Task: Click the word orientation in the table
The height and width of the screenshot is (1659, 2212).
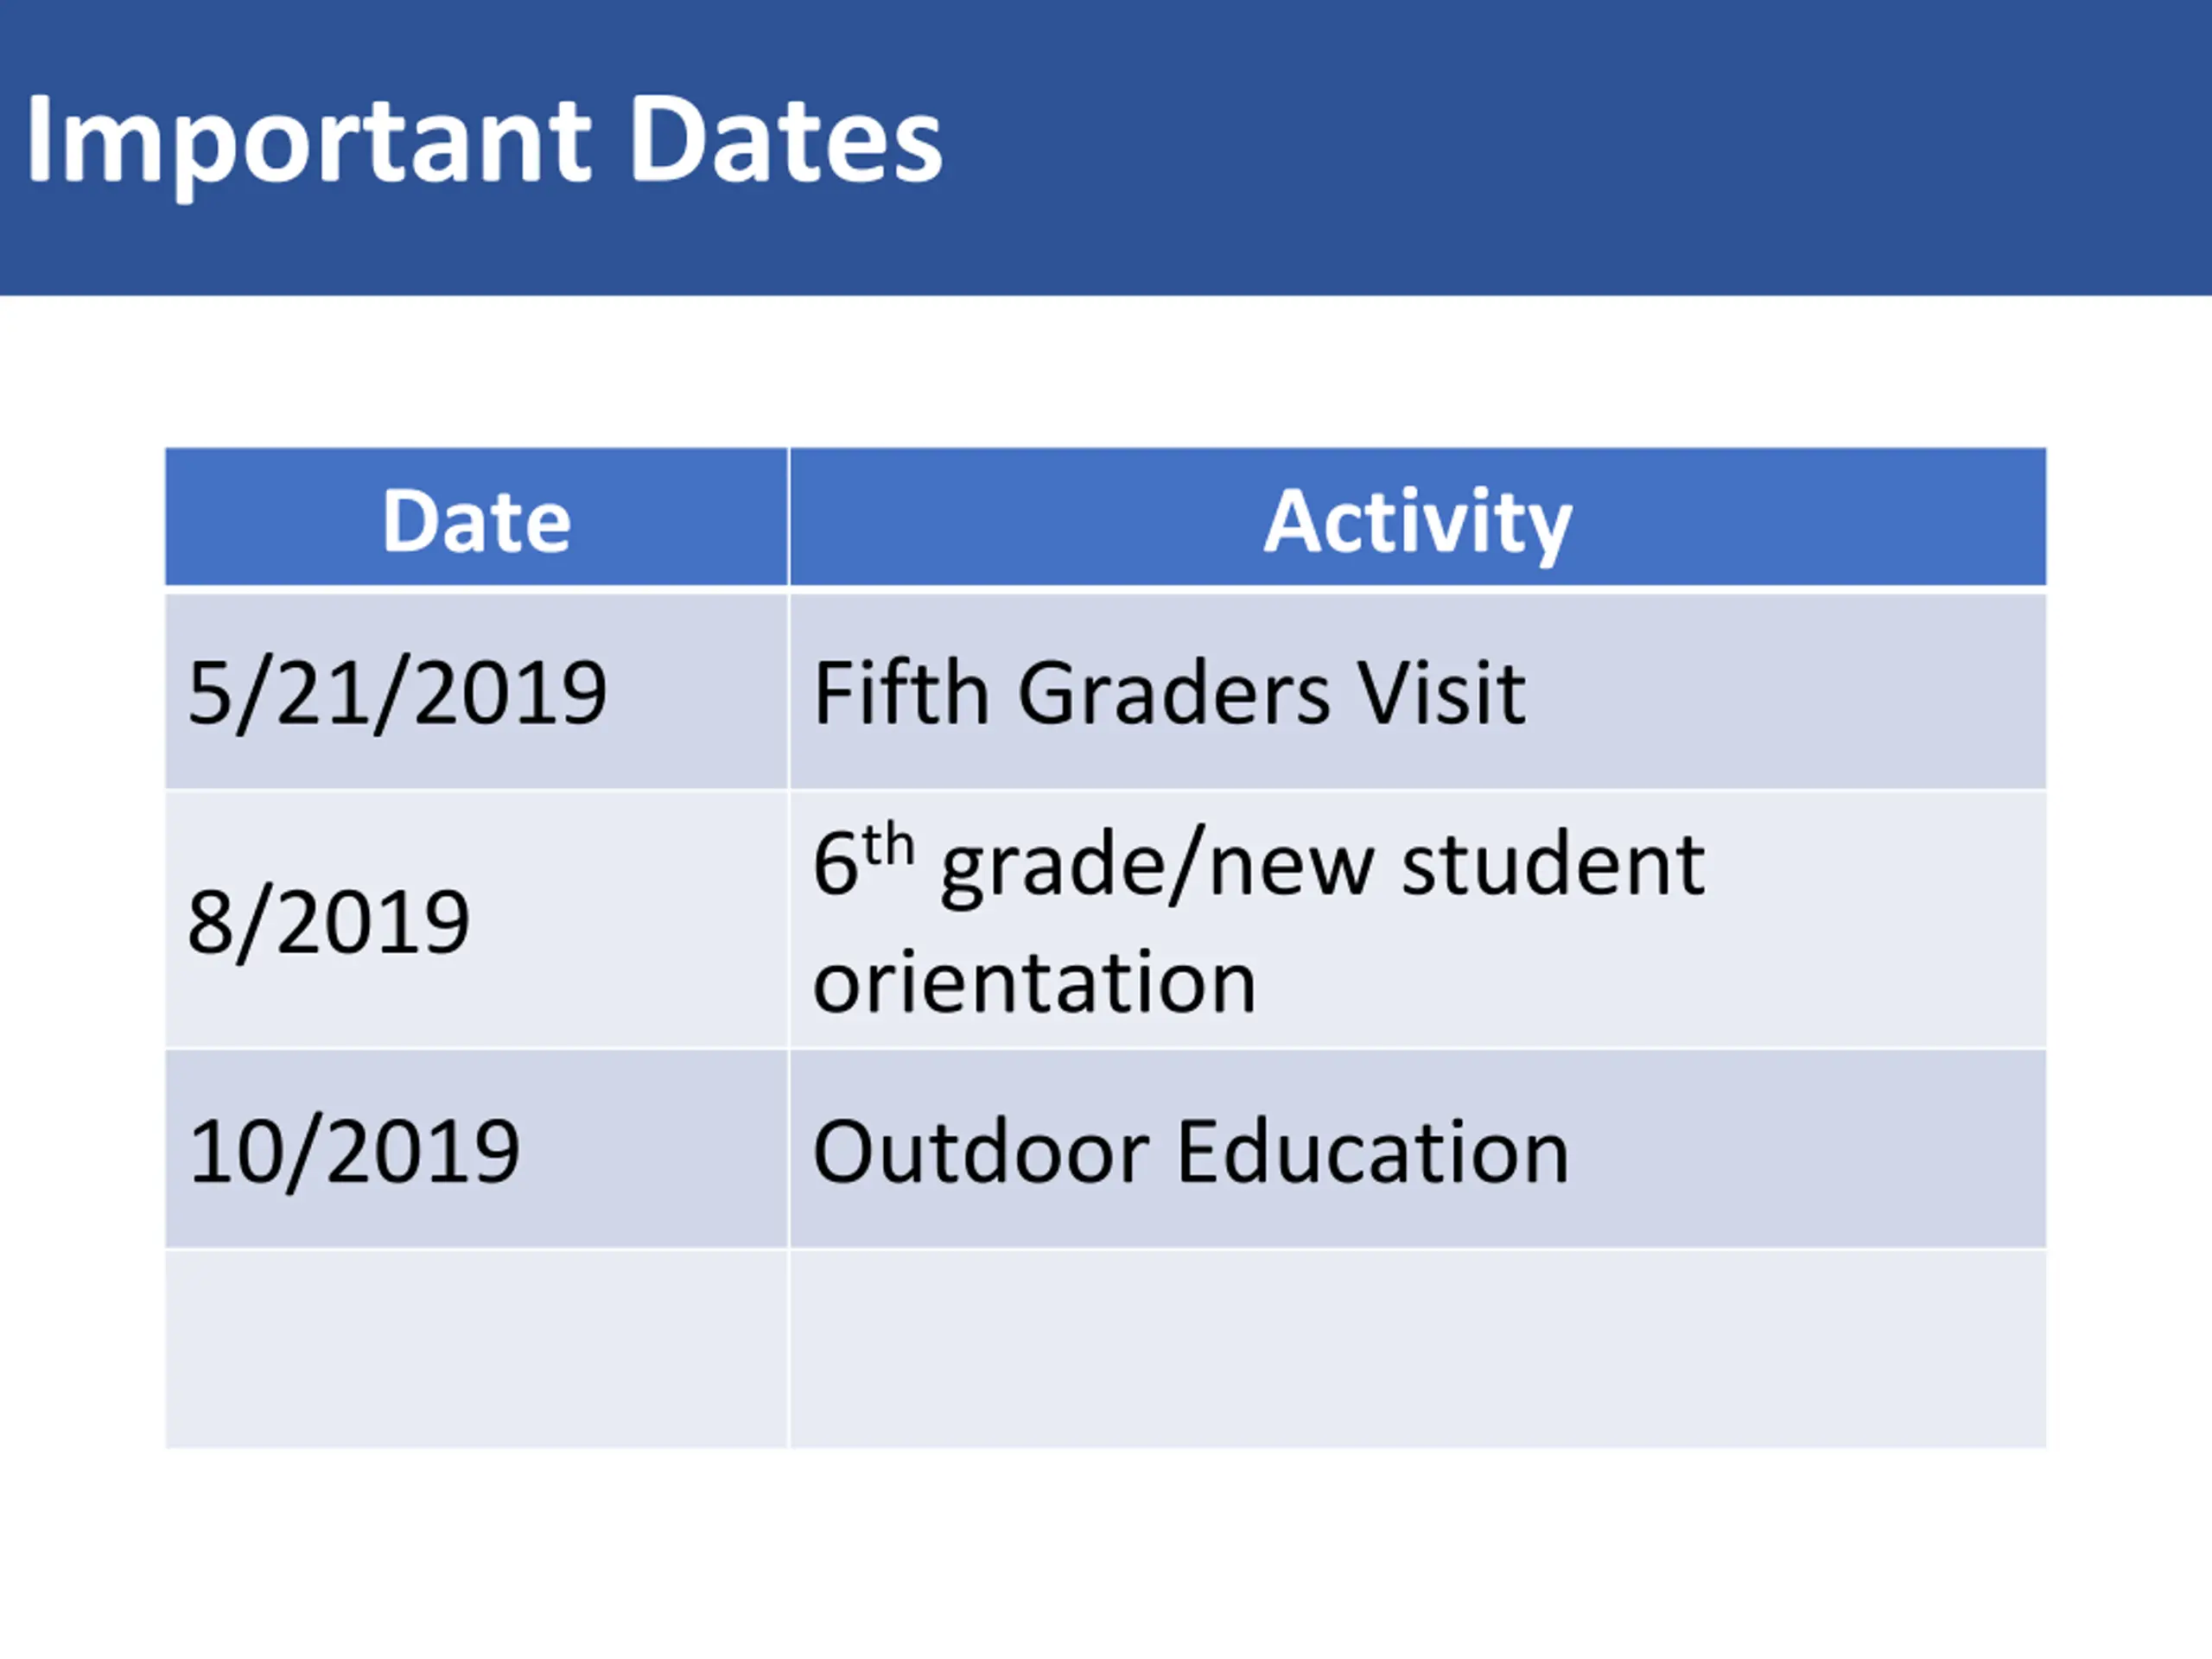Action: (x=1034, y=982)
